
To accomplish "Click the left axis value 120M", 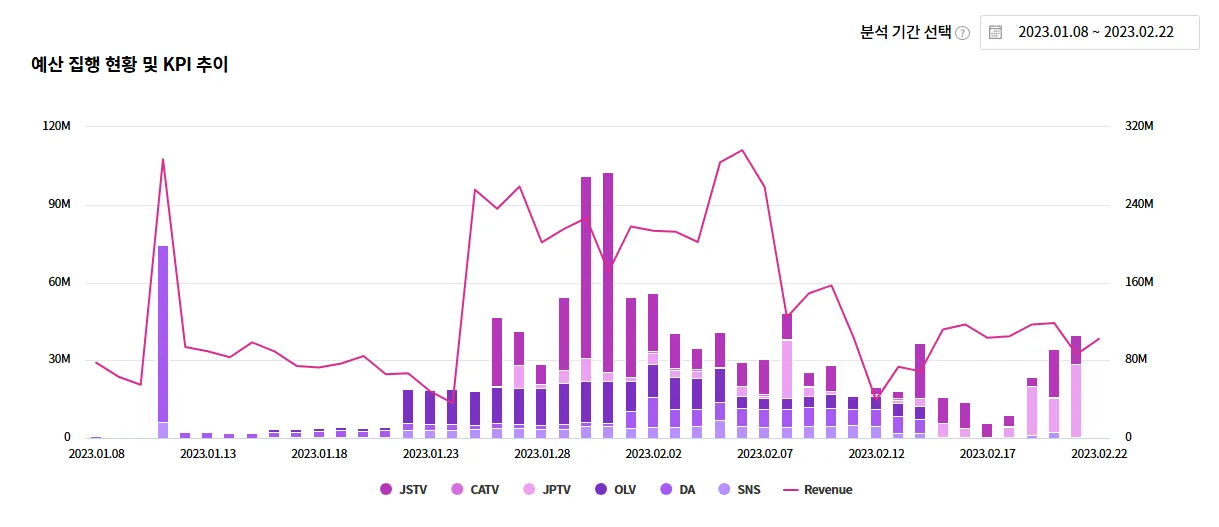I will [57, 127].
